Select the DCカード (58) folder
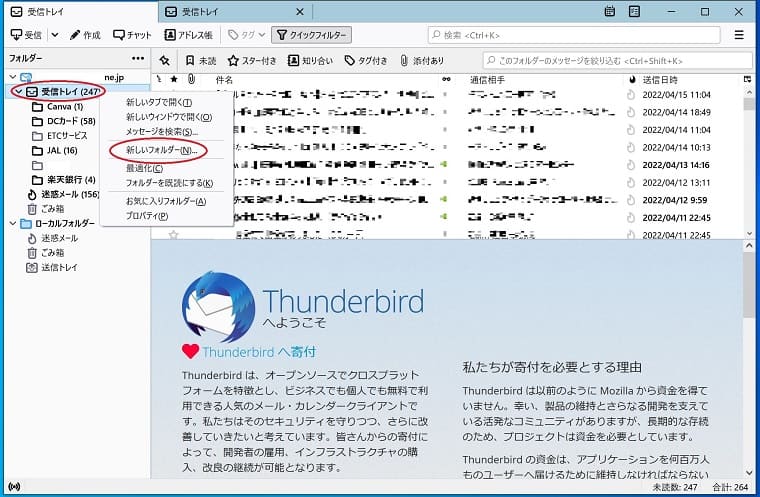760x497 pixels. (x=63, y=121)
